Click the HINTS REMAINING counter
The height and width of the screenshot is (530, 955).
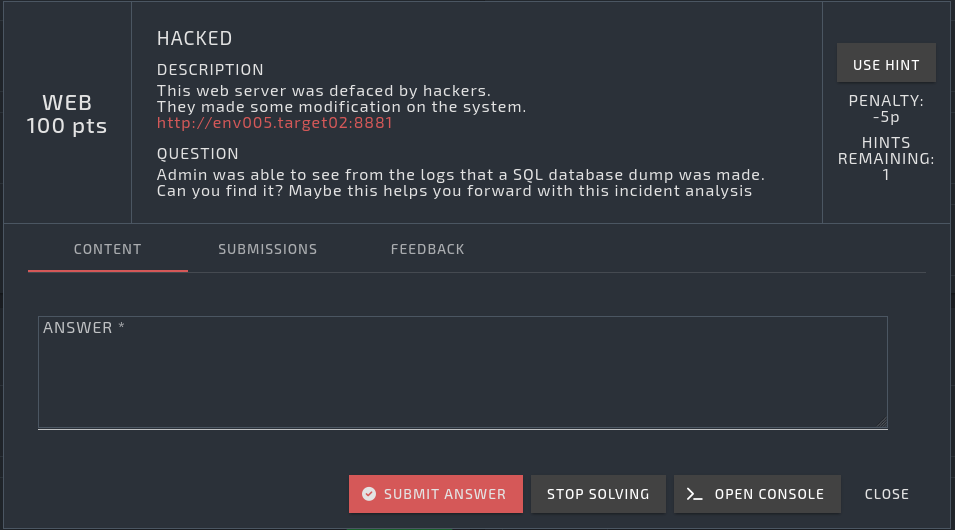coord(886,159)
